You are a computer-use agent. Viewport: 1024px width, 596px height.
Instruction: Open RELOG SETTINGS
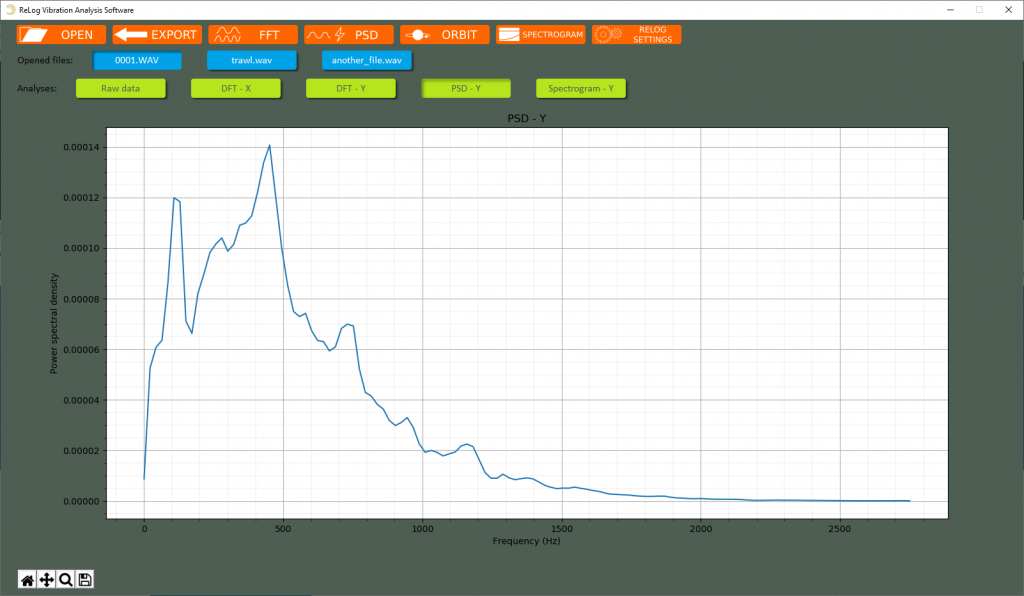[x=637, y=35]
